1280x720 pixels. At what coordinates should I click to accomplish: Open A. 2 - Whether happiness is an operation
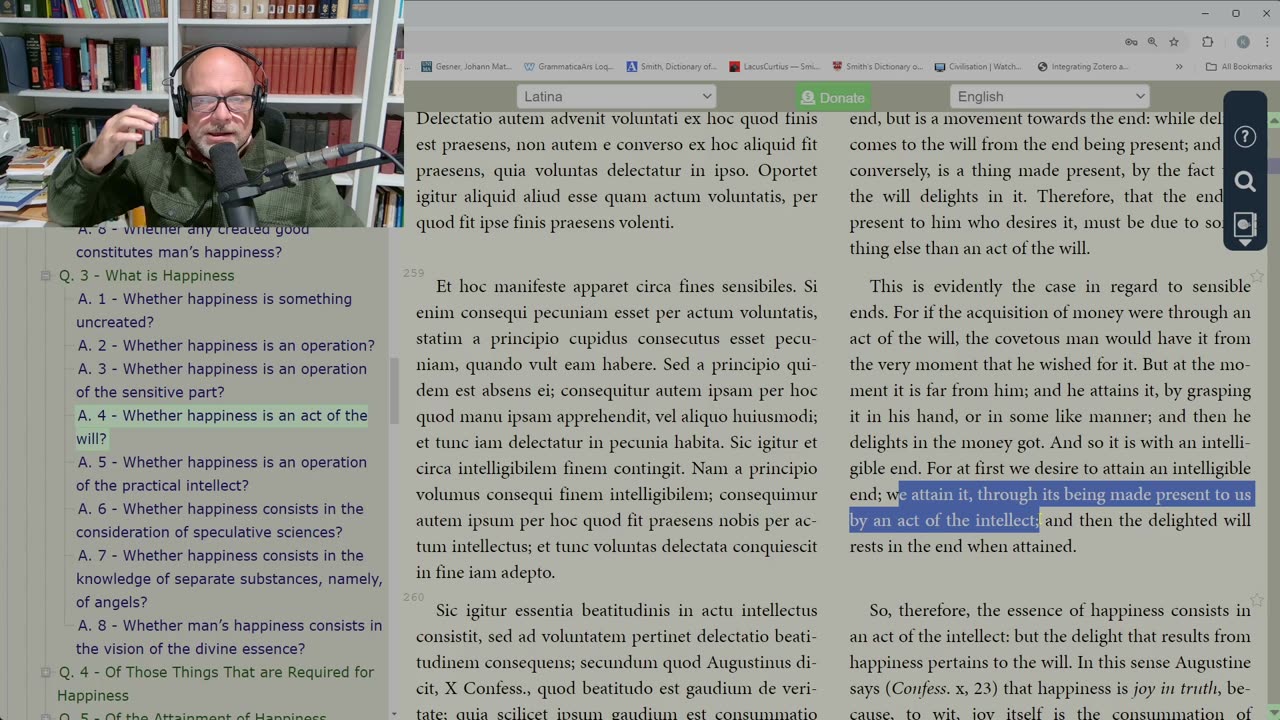(226, 346)
